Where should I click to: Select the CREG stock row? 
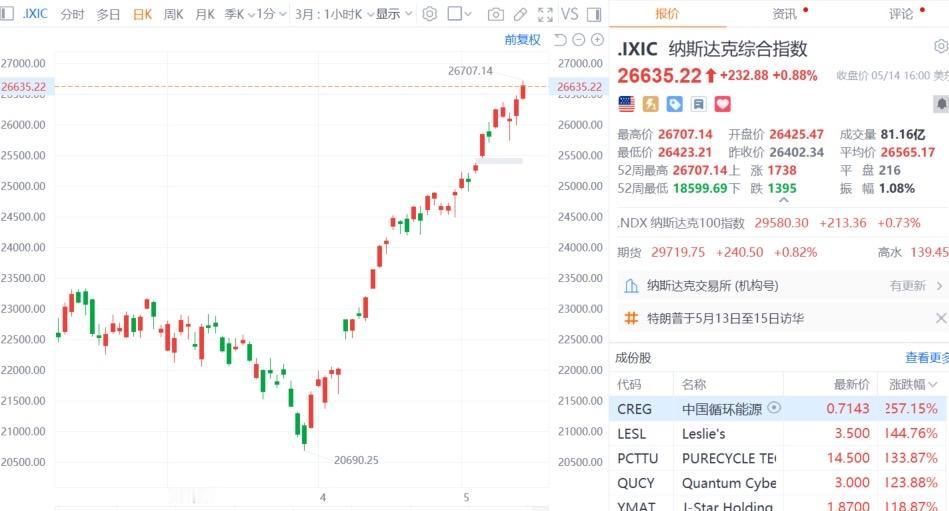[778, 409]
